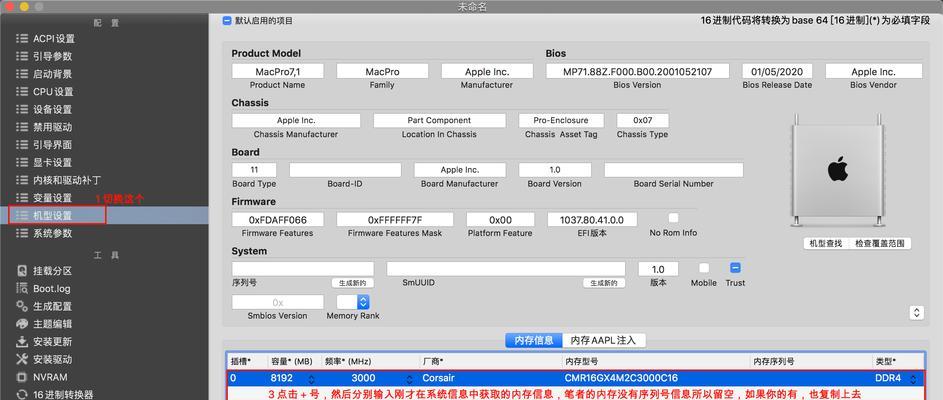This screenshot has height=400, width=943.
Task: Click the 16进制转换器 refresh icon
Action: point(22,395)
